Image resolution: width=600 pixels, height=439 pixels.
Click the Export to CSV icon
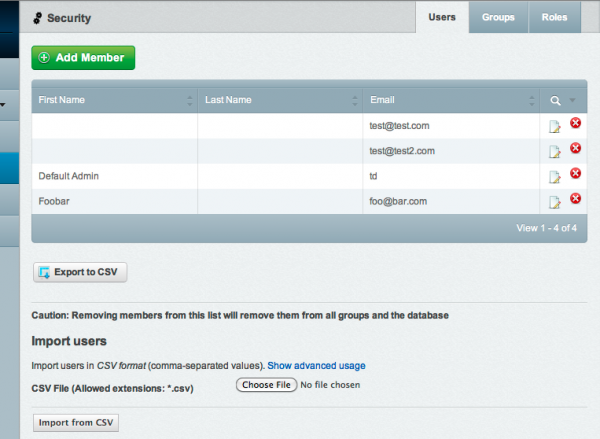pos(44,272)
